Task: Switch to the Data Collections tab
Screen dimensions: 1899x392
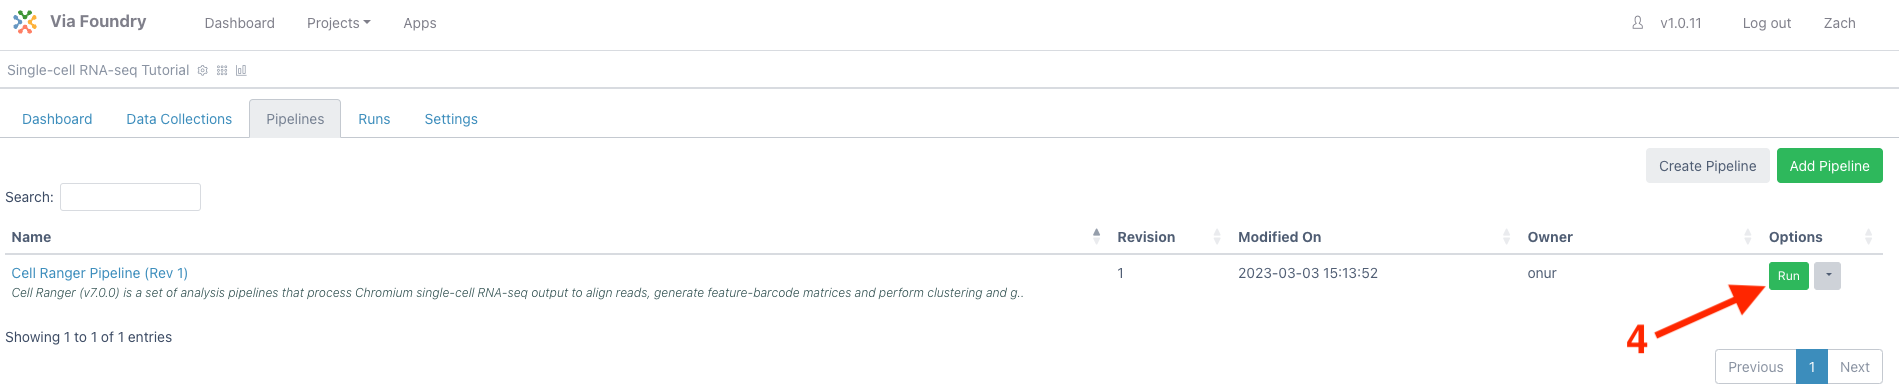Action: pos(179,119)
